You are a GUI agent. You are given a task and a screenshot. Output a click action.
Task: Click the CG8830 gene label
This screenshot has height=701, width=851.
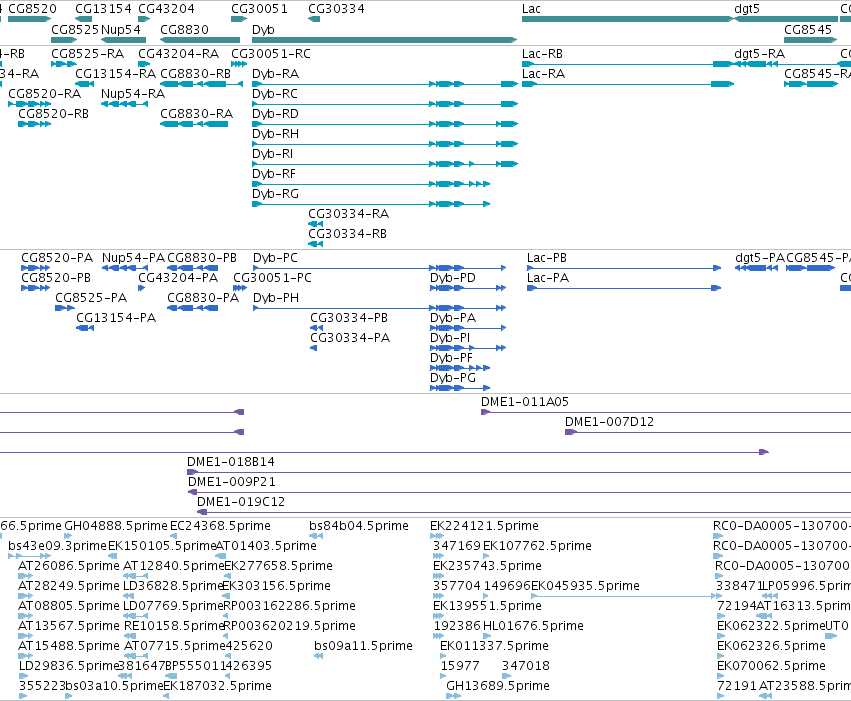point(184,29)
